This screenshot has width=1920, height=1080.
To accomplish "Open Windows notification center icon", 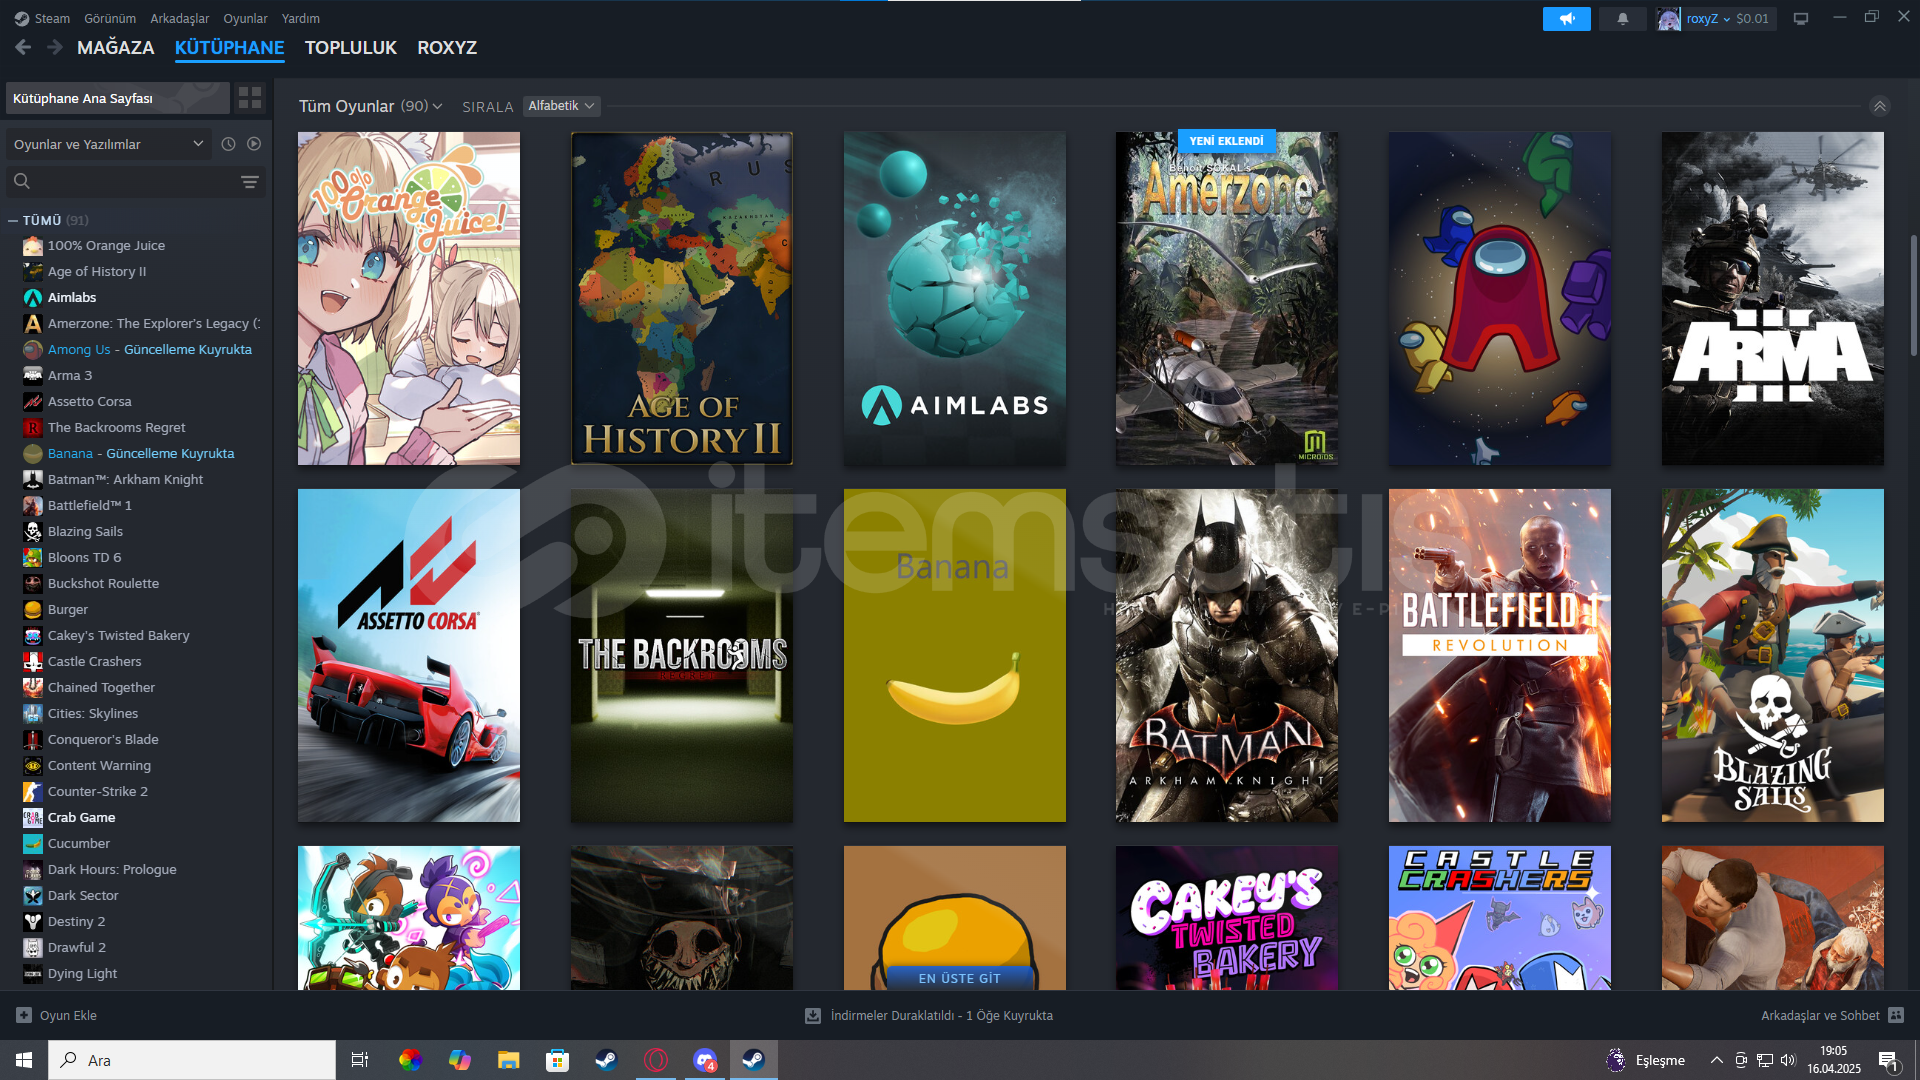I will (1888, 1060).
